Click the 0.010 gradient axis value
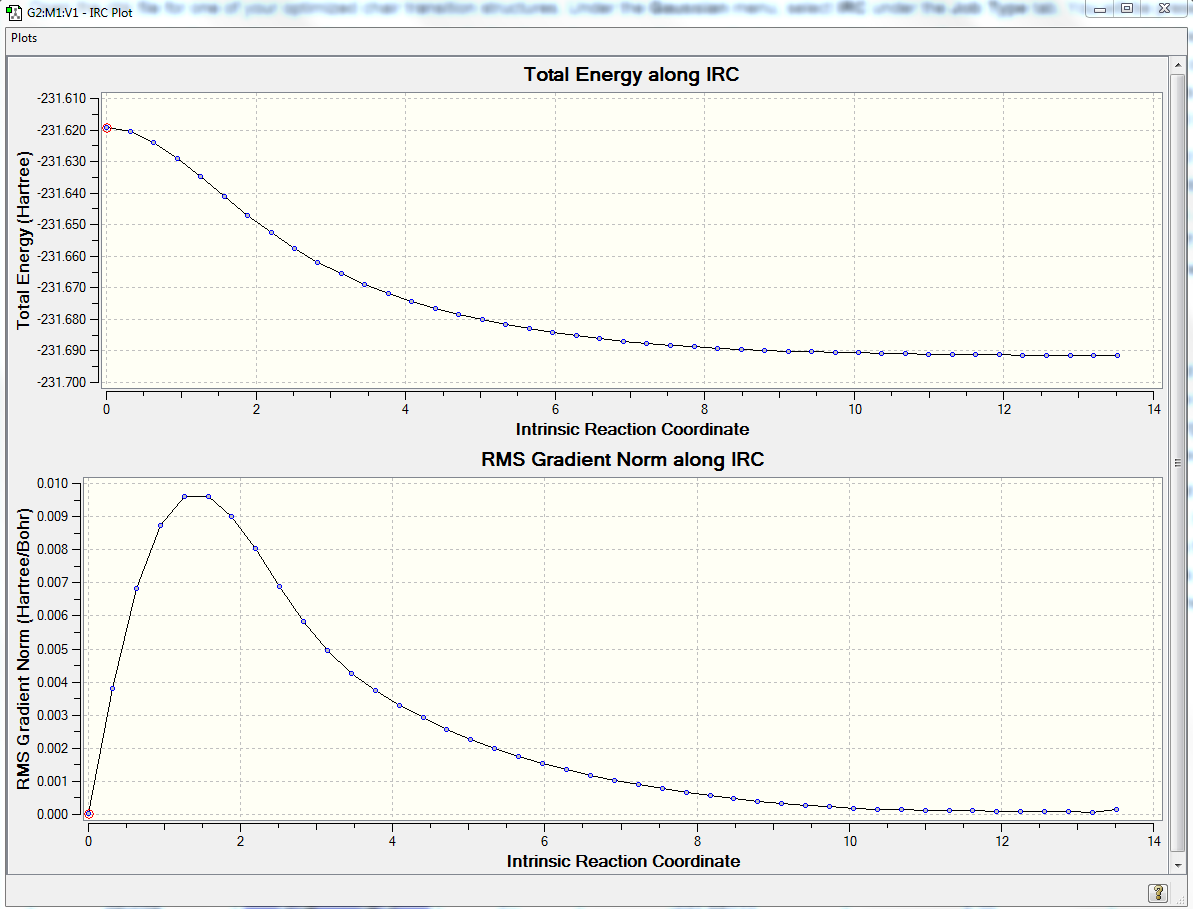 pyautogui.click(x=52, y=484)
